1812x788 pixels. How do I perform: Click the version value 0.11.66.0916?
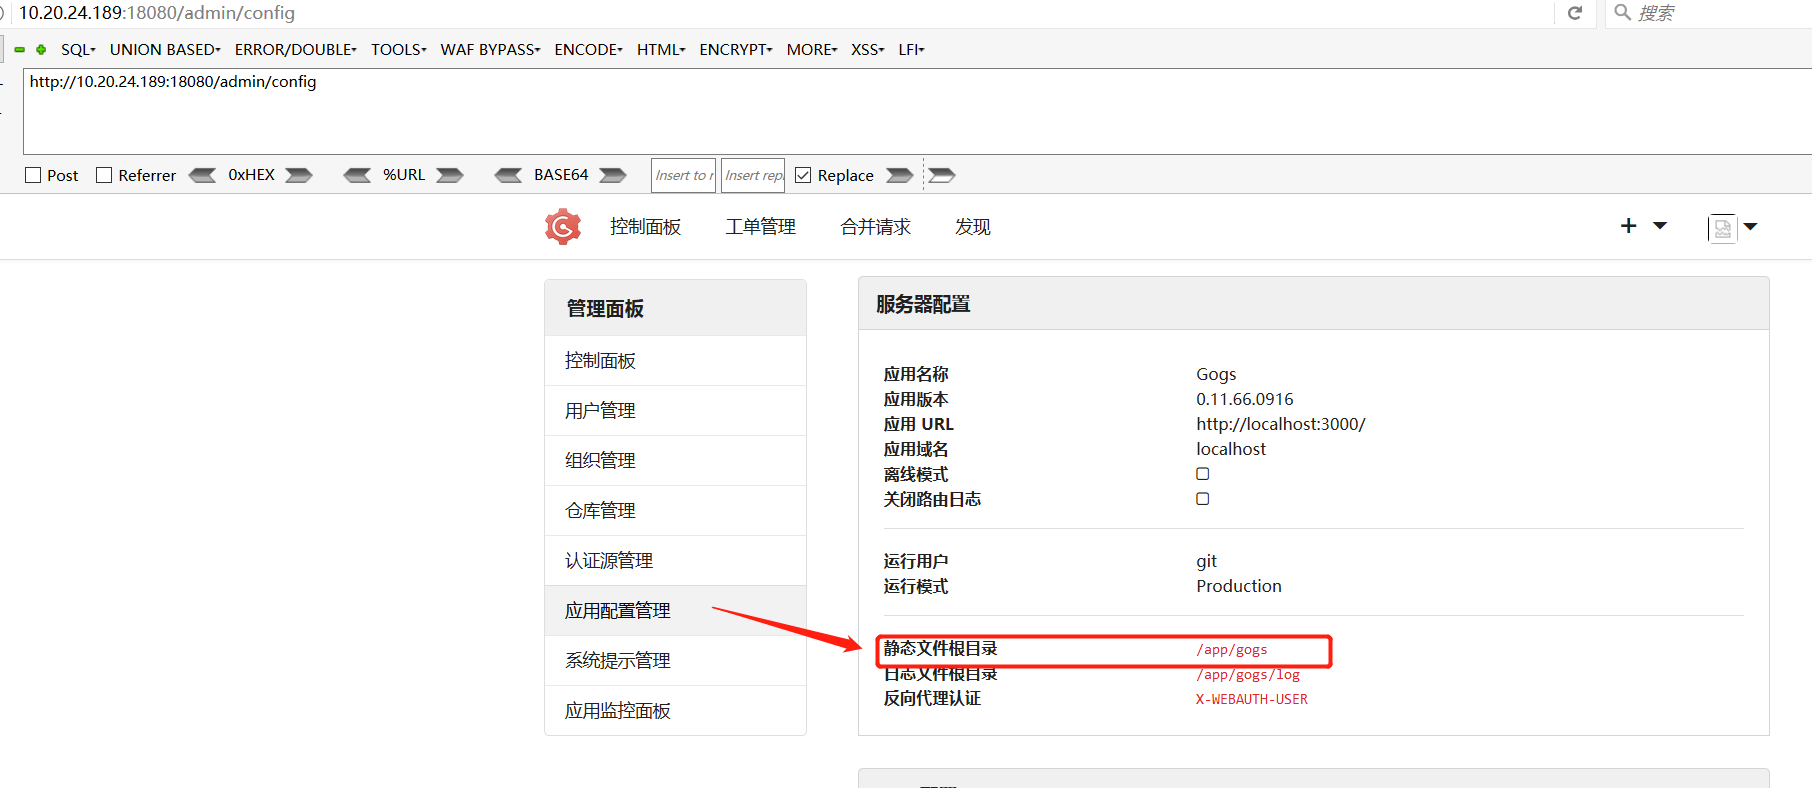point(1245,399)
